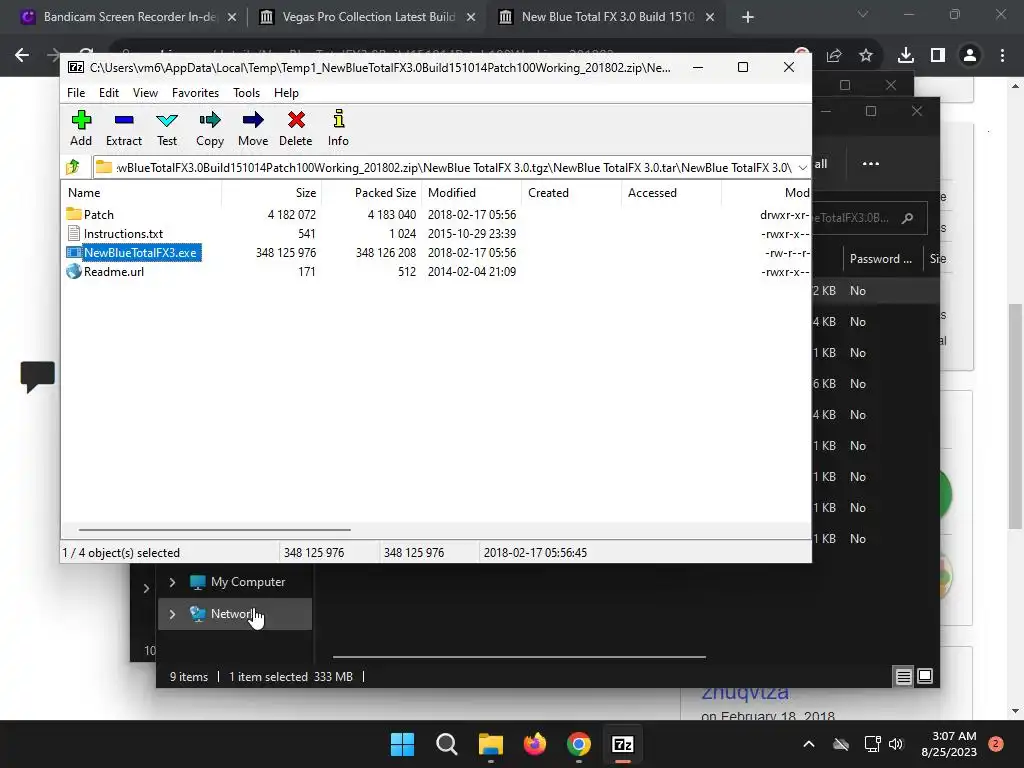Sort by the Accessed column header
The height and width of the screenshot is (768, 1024).
pyautogui.click(x=671, y=193)
